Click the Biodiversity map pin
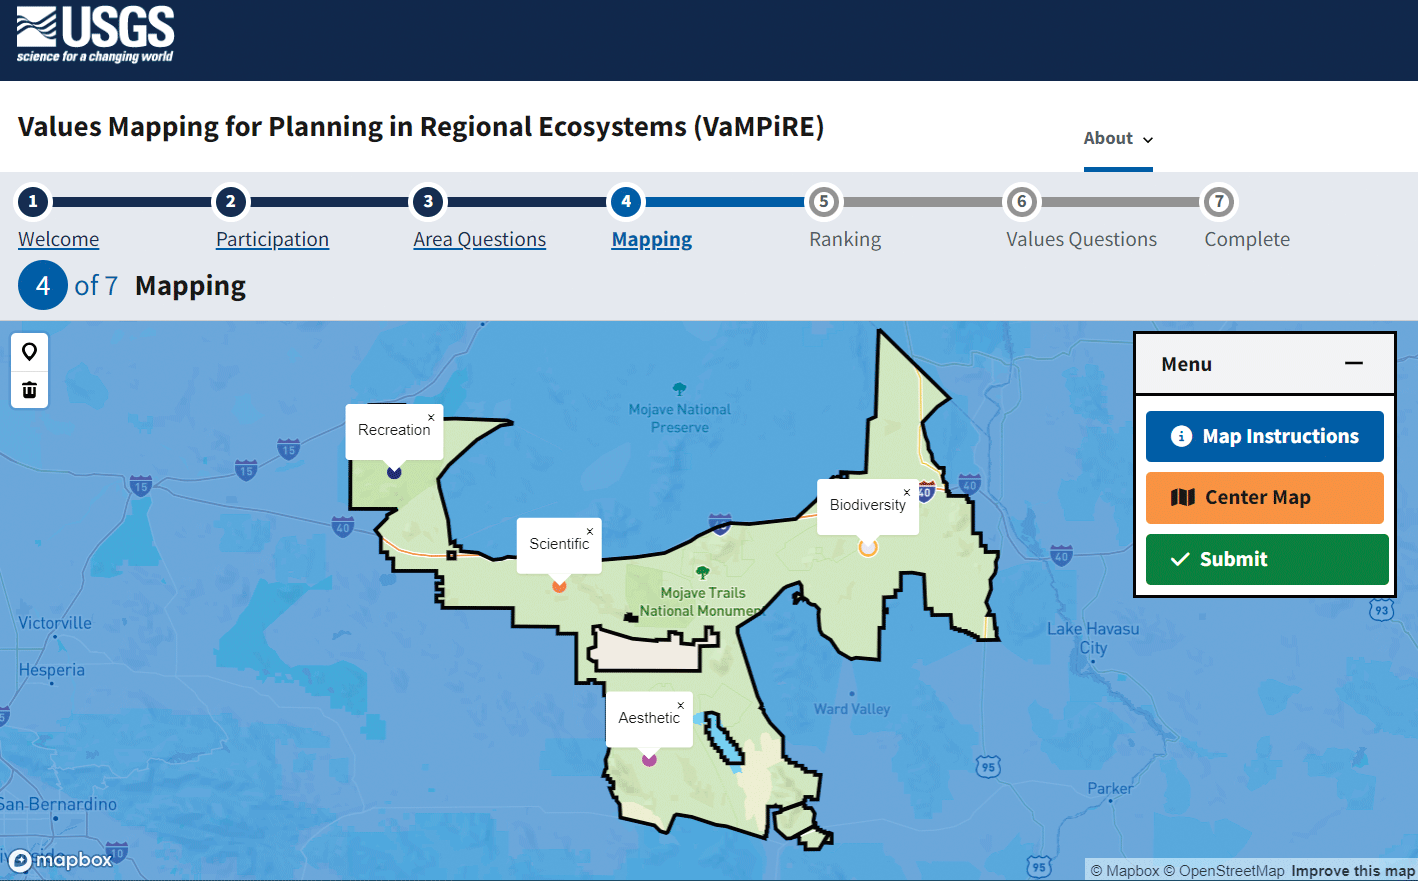 point(867,547)
